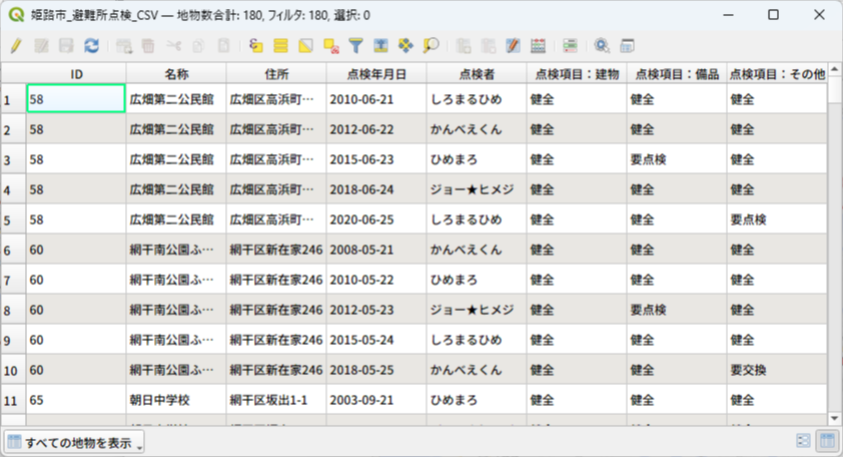Open the filter/select by form funnel icon
The width and height of the screenshot is (843, 457).
(x=356, y=46)
